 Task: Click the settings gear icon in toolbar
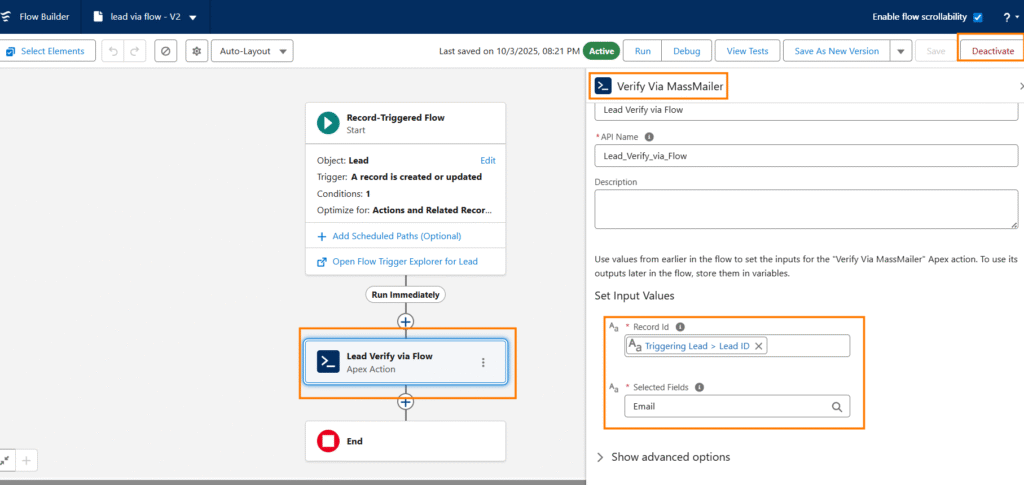tap(197, 51)
